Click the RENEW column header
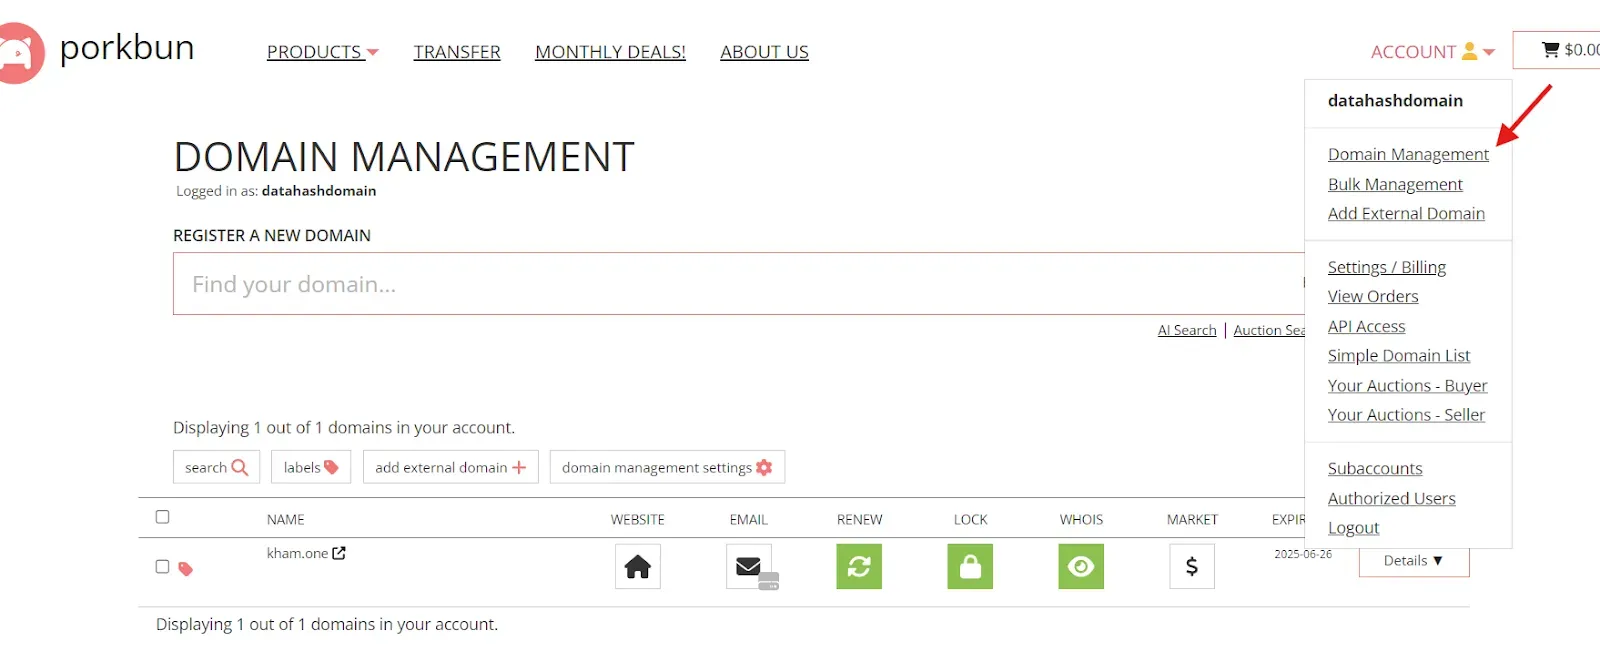Viewport: 1600px width, 662px height. click(x=860, y=519)
